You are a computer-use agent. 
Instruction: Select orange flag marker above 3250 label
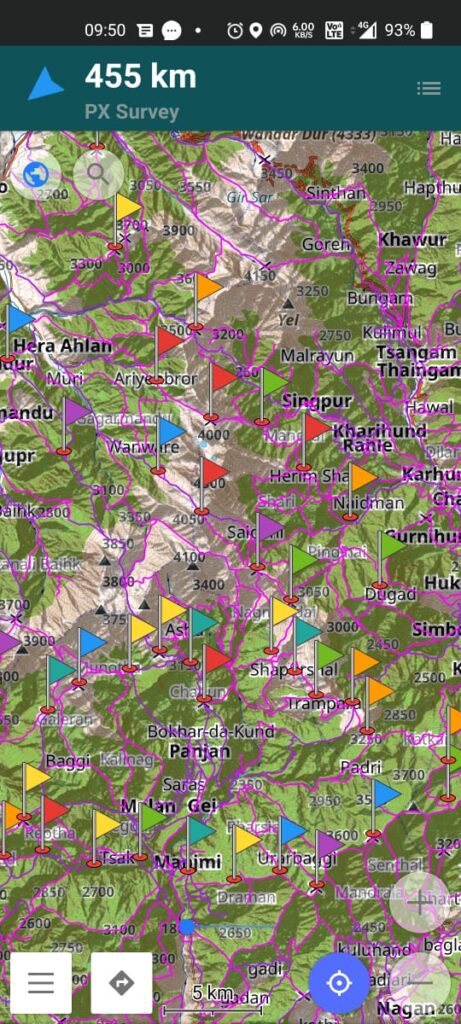(377, 705)
